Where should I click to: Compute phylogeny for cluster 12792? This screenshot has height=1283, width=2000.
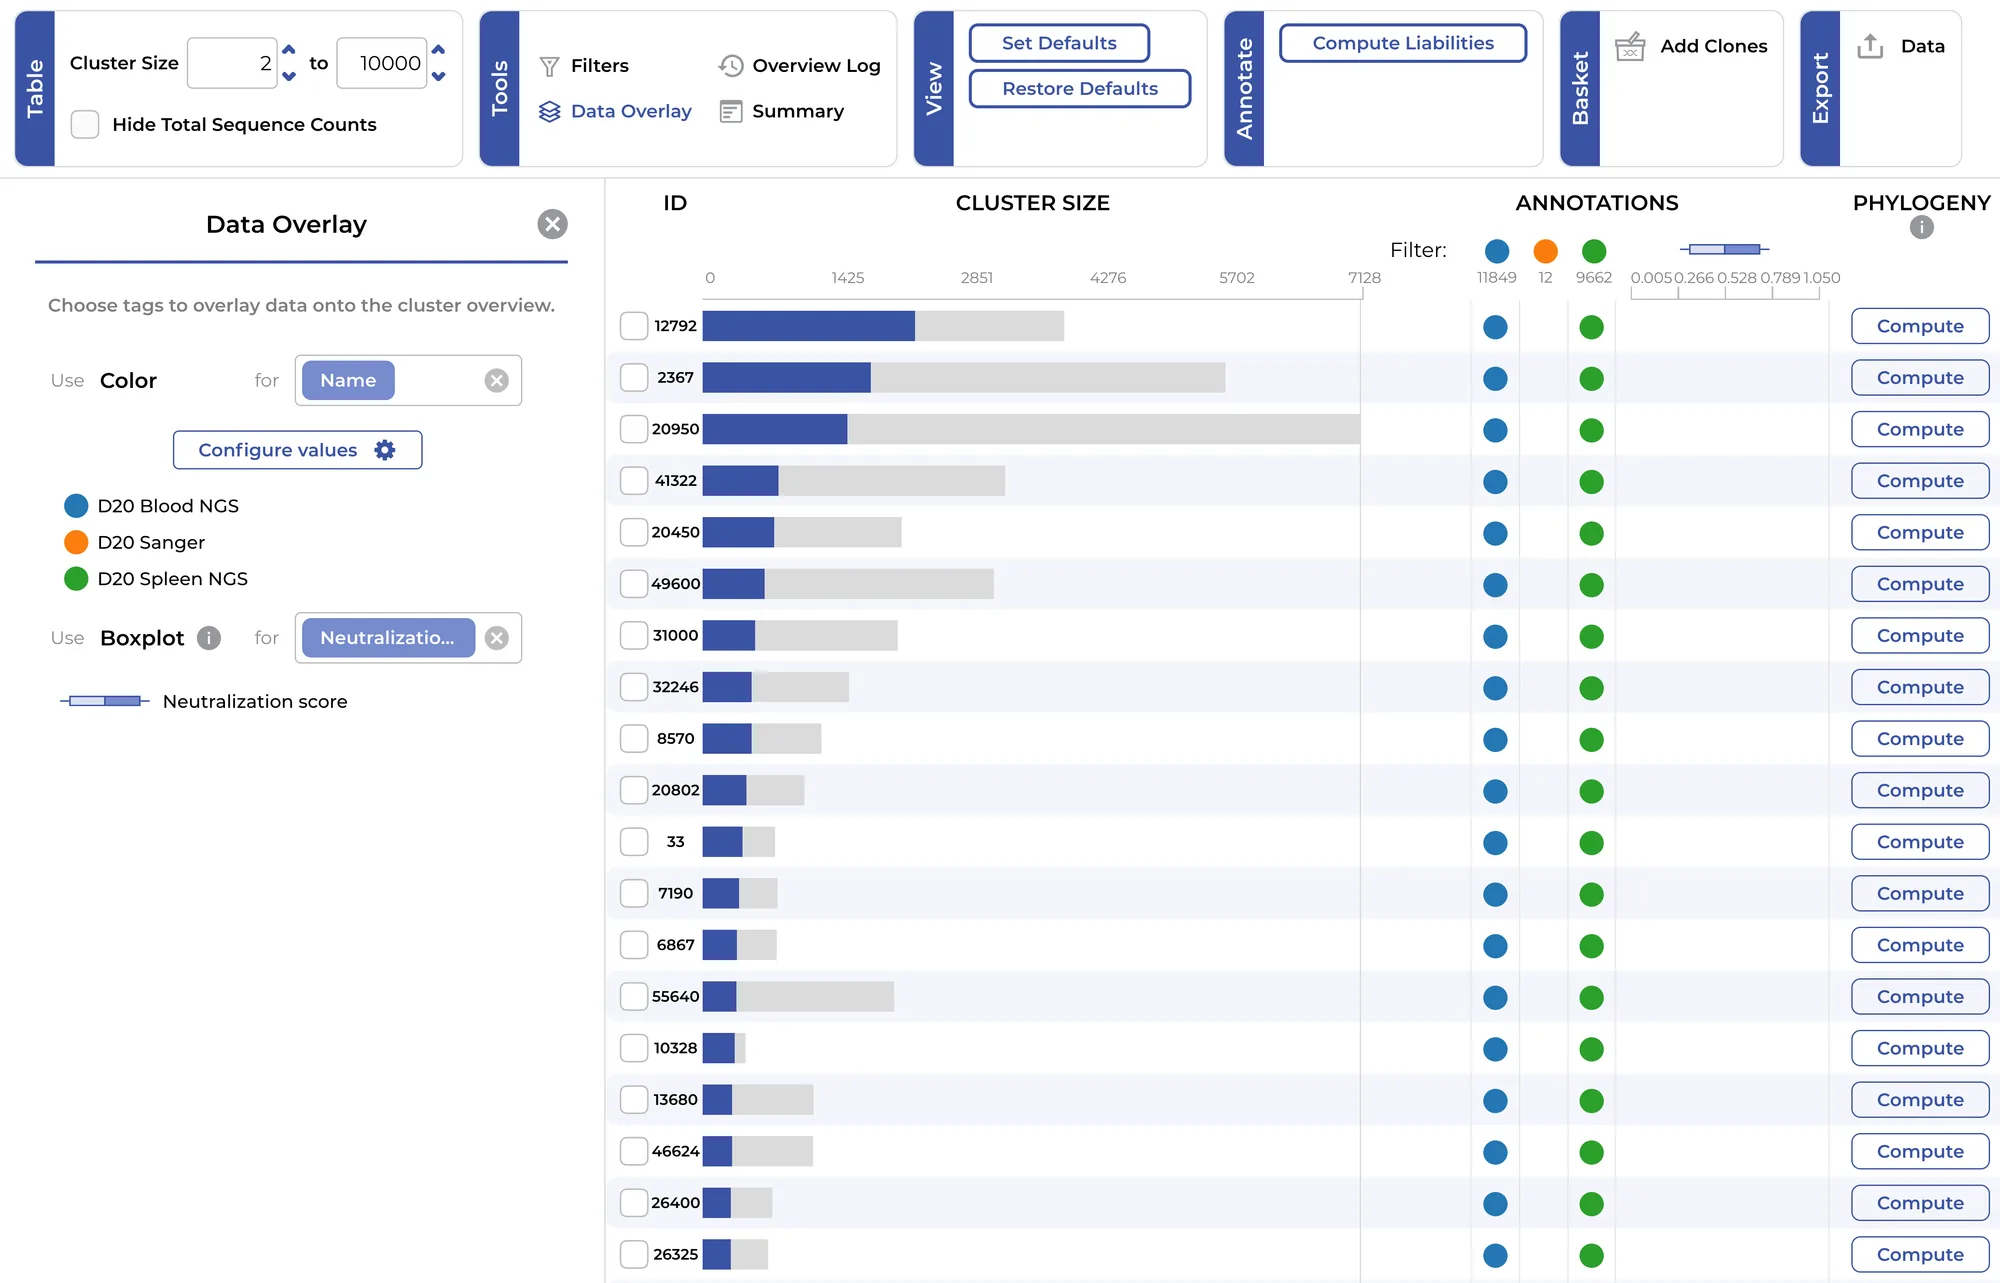point(1920,326)
